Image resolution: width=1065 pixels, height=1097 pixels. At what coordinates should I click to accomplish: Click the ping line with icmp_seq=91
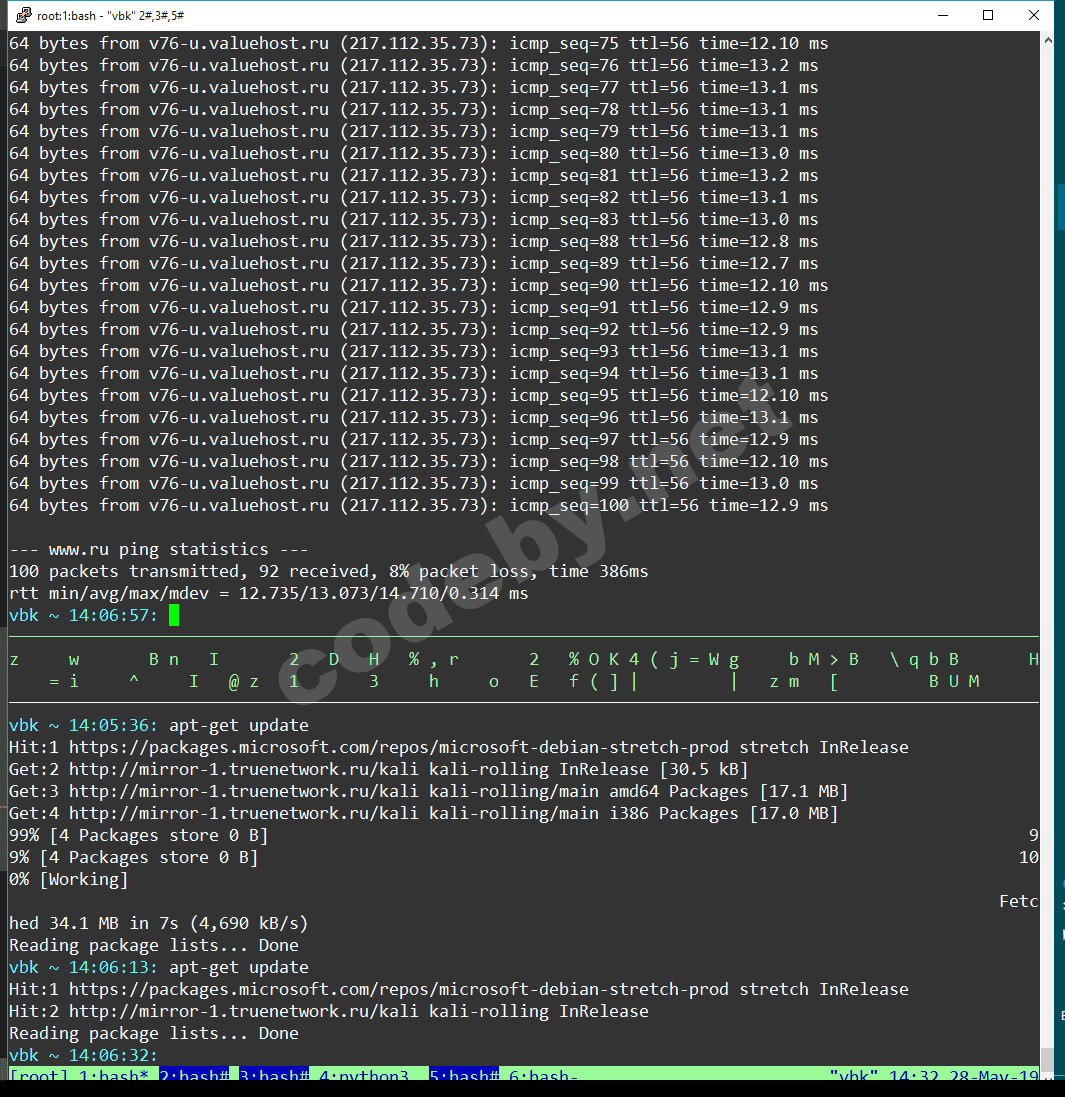point(414,308)
